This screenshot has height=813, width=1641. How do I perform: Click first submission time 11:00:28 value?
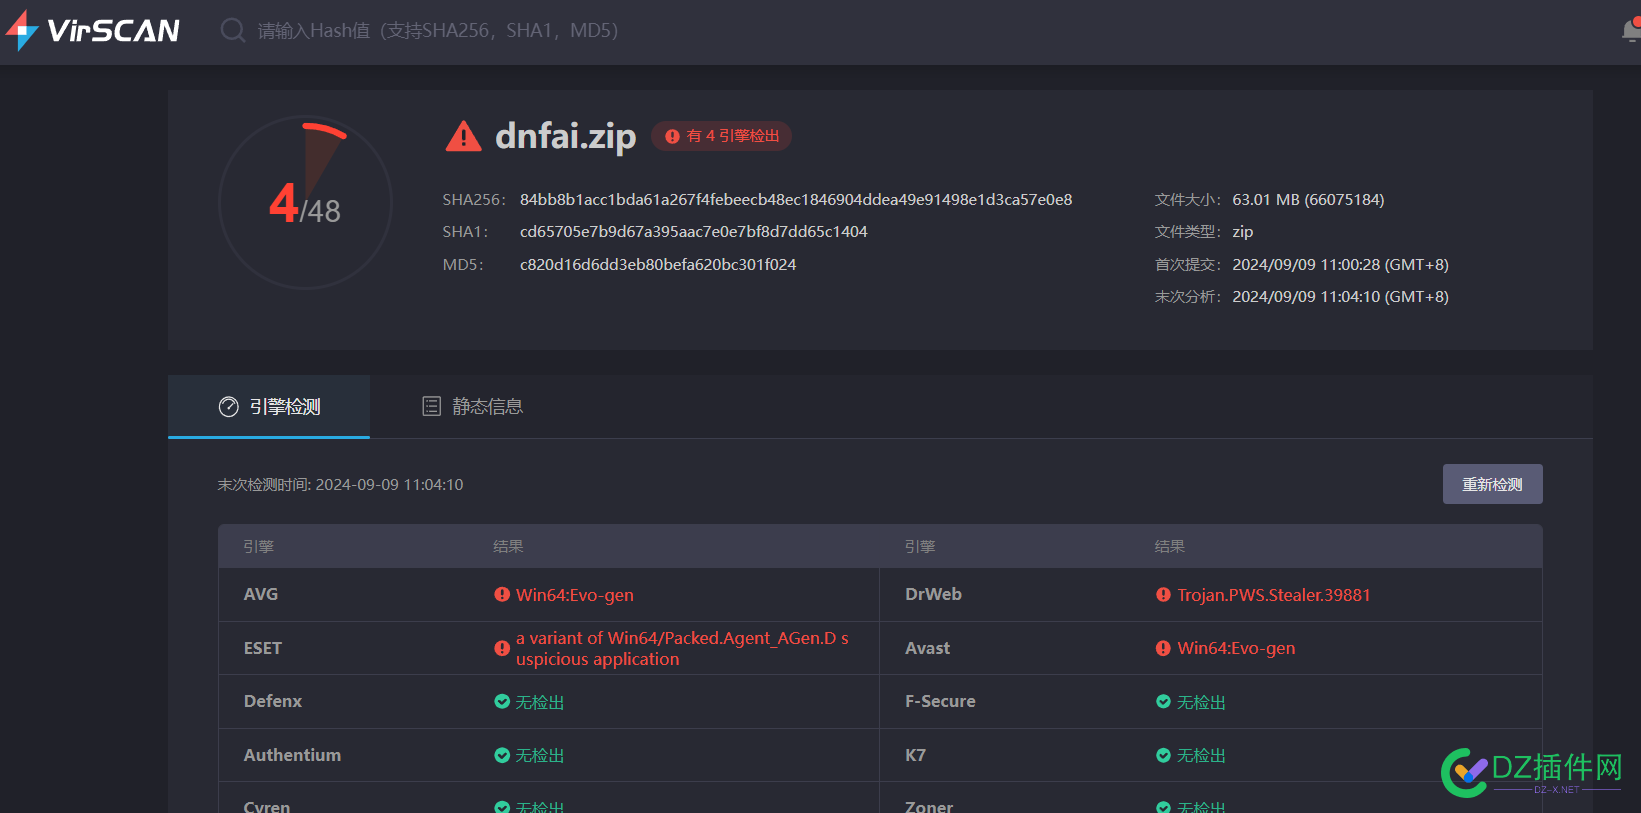(1340, 265)
